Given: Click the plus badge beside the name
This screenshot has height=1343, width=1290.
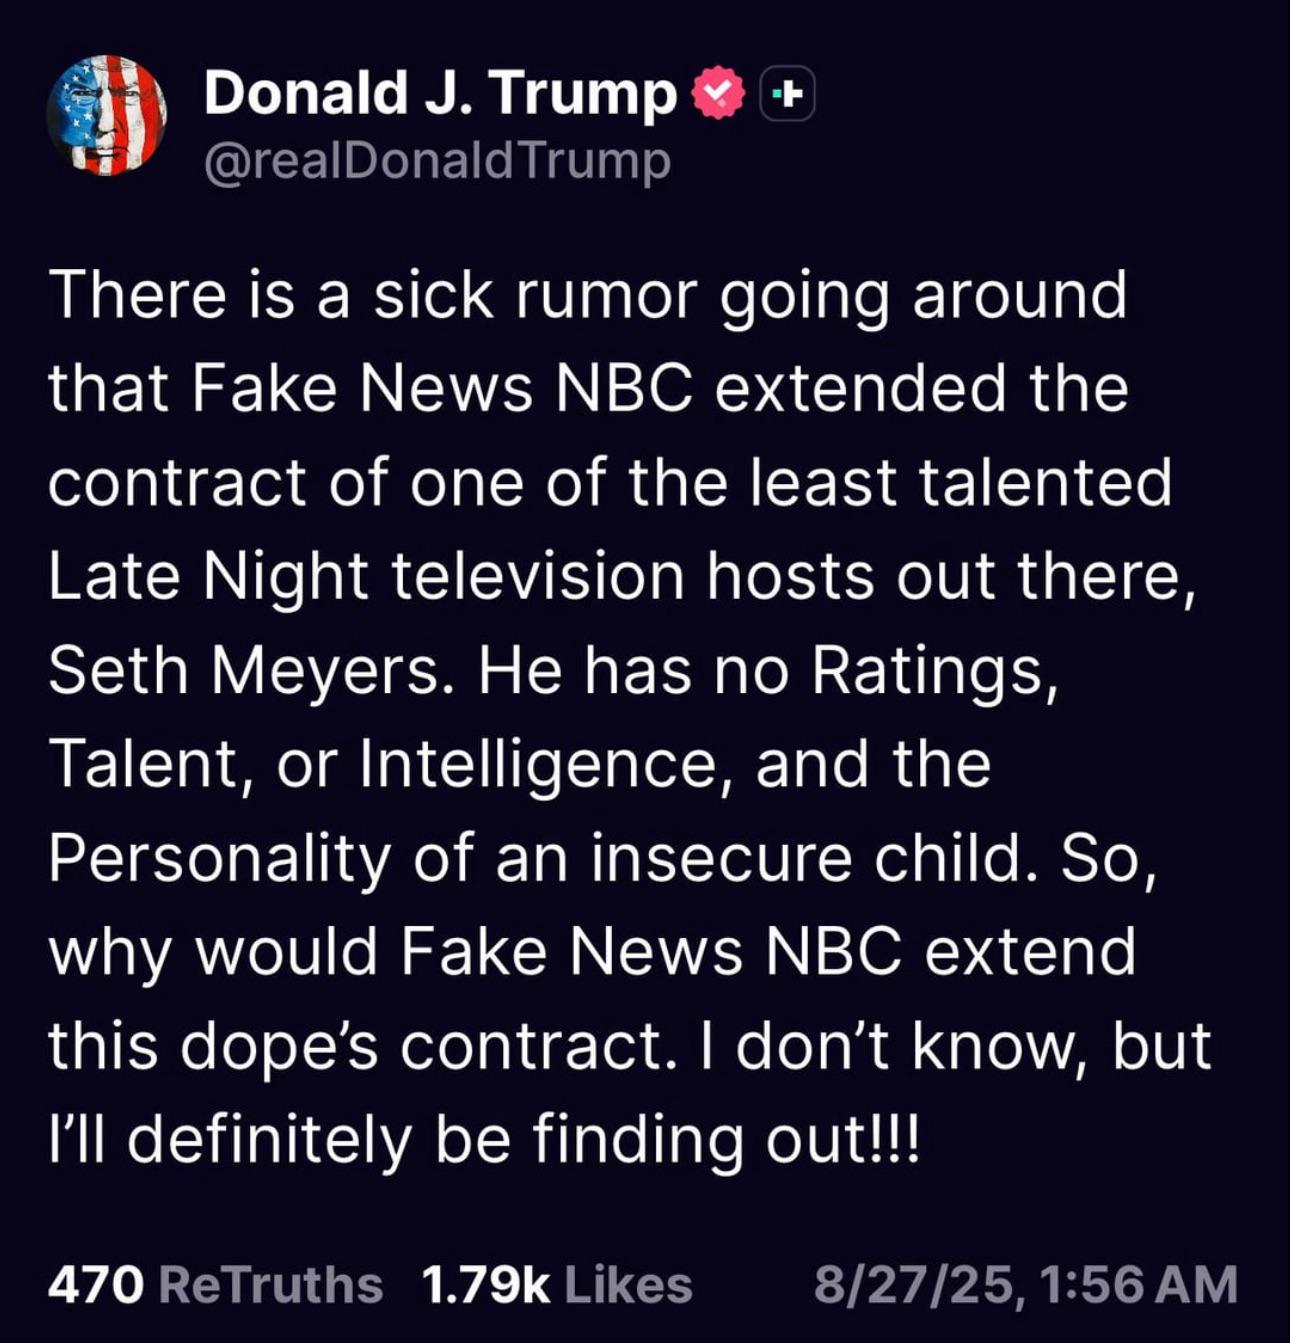Looking at the screenshot, I should coord(787,95).
